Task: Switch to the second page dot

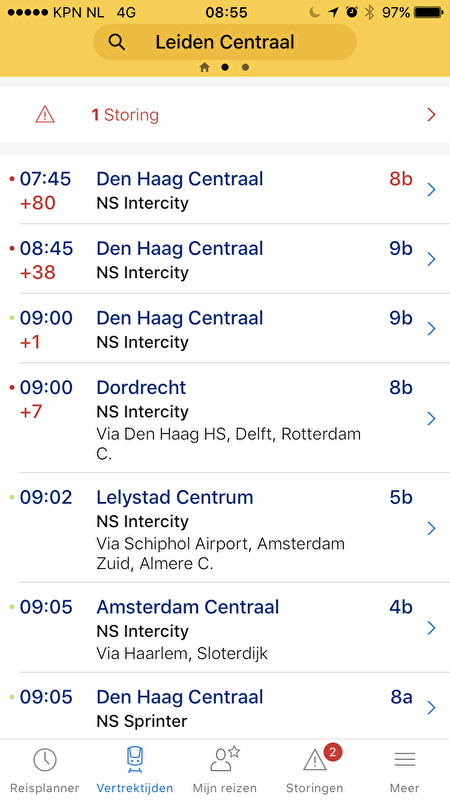Action: pos(225,67)
